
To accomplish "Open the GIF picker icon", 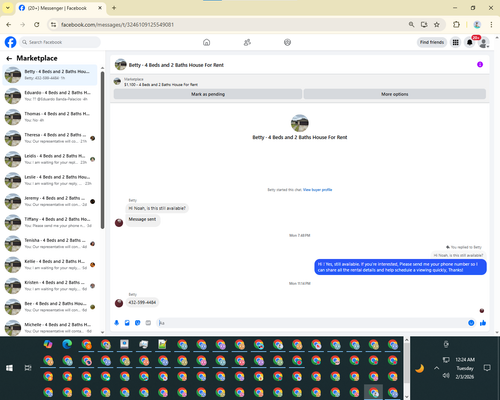I will 148,323.
